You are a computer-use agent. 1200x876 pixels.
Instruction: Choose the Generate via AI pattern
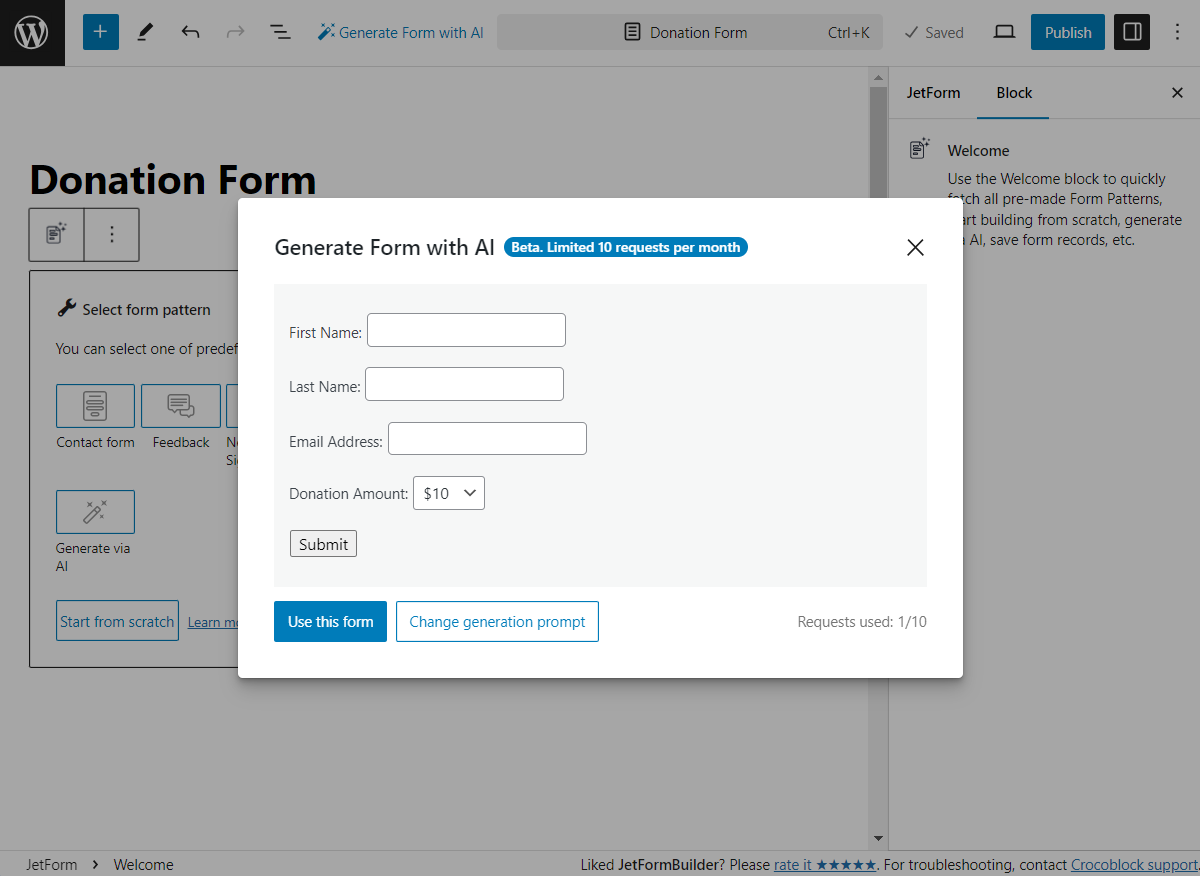(x=95, y=512)
